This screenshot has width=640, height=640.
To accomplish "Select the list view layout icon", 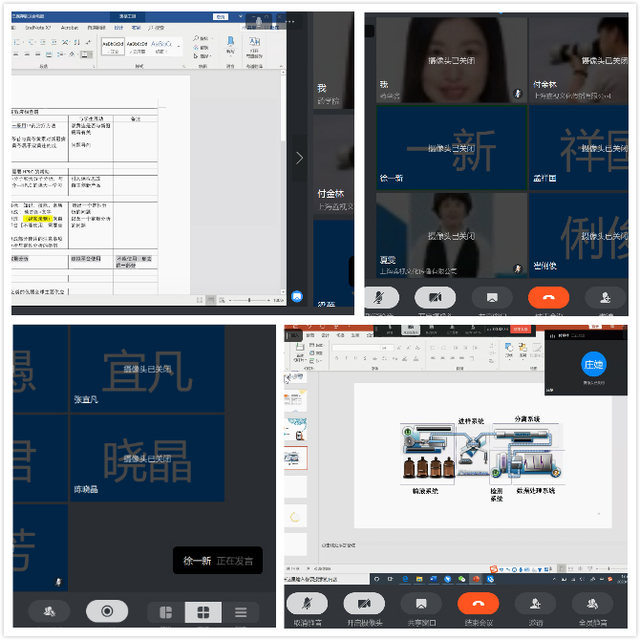I will coord(240,612).
